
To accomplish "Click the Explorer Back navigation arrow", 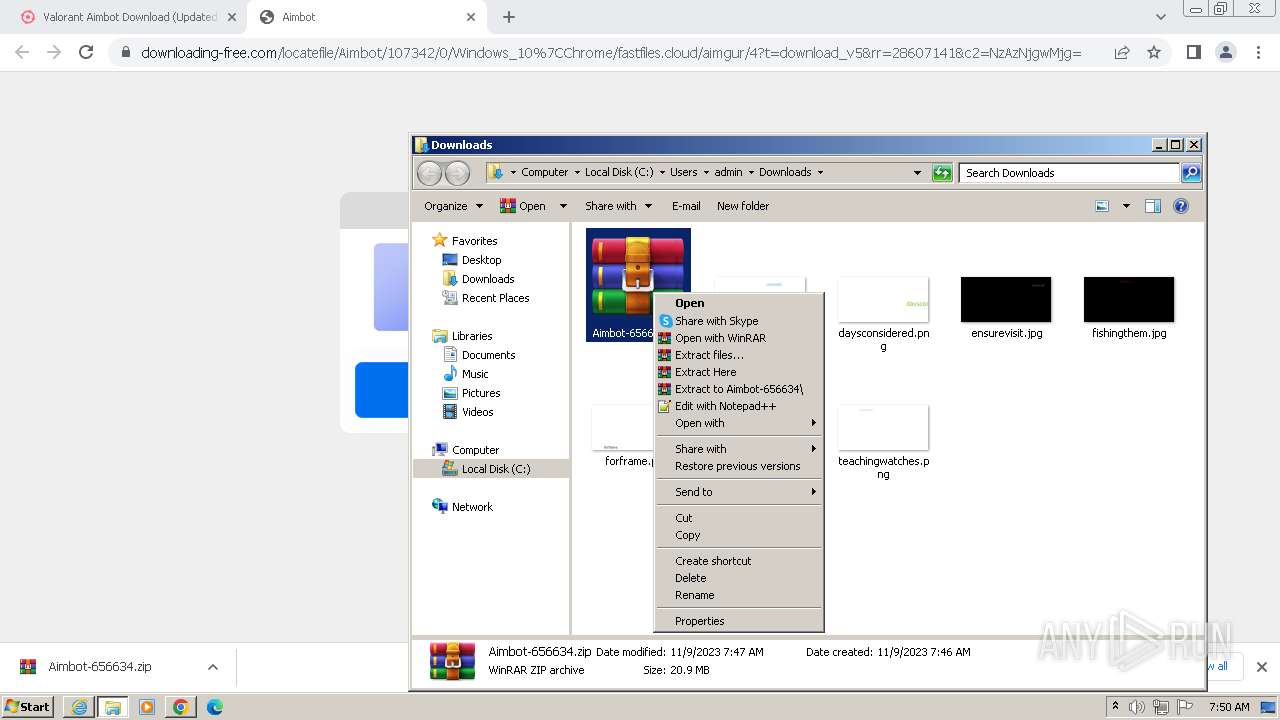I will point(429,173).
